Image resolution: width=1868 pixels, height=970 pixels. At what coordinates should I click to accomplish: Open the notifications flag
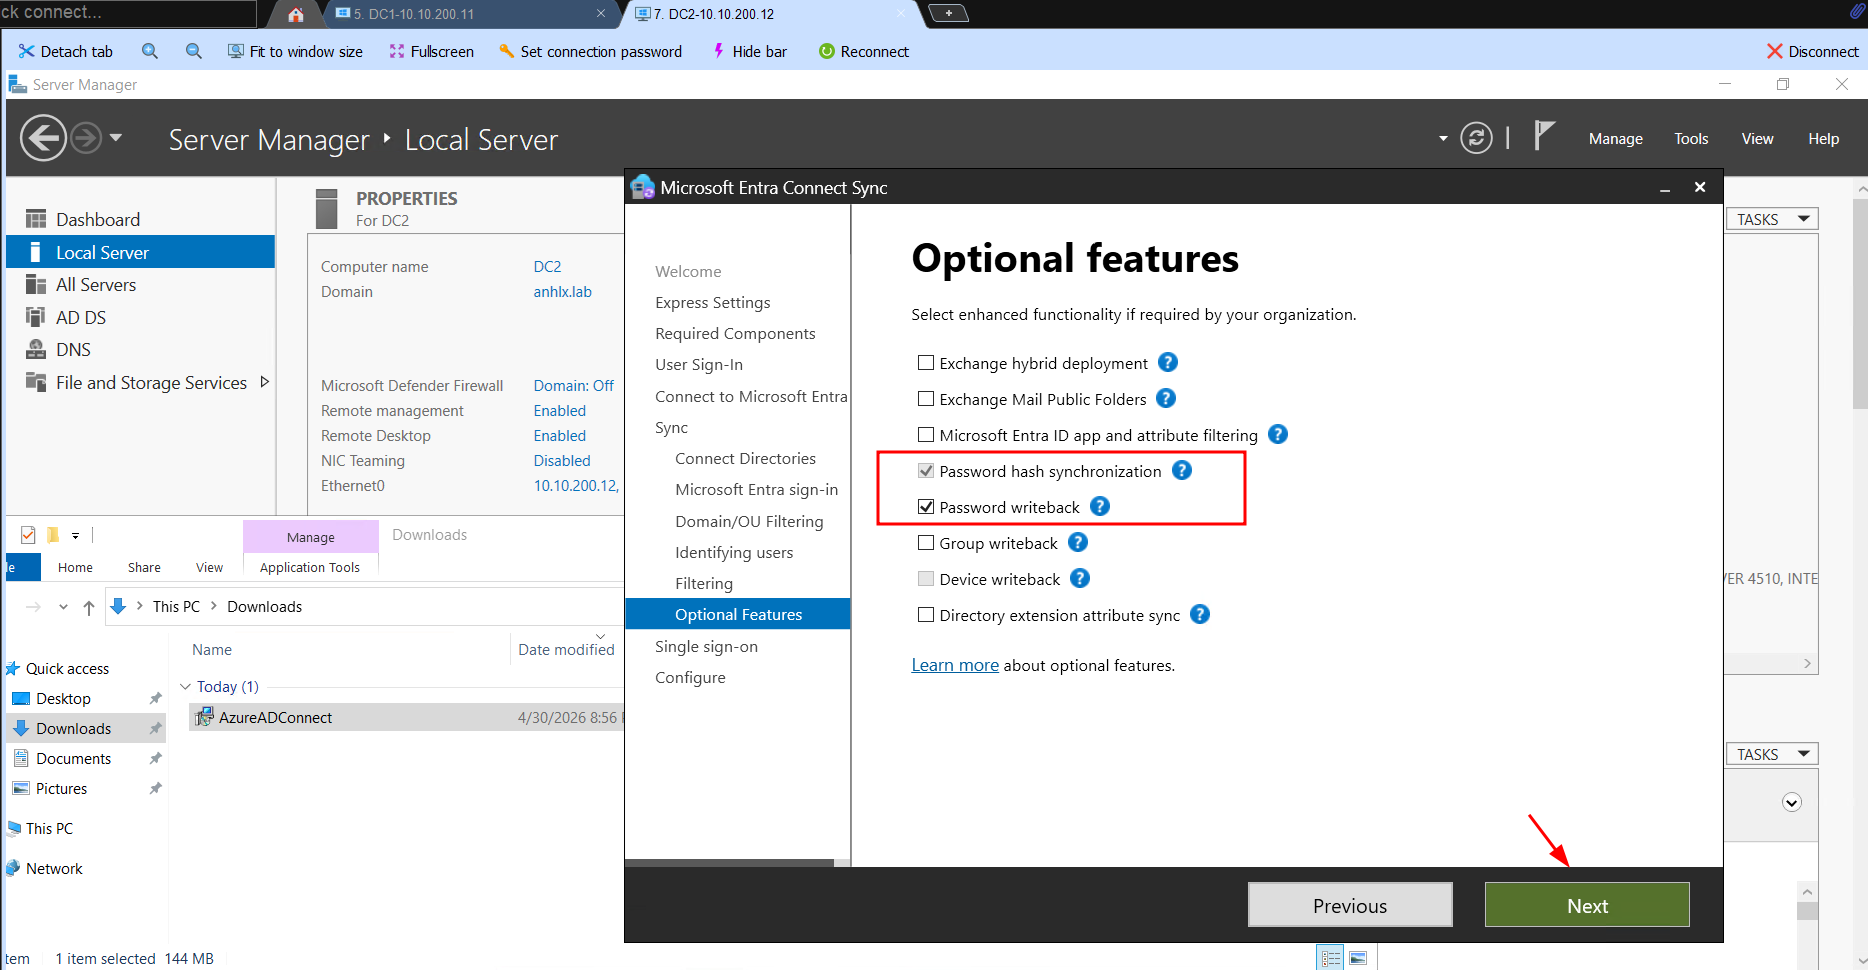pos(1544,135)
